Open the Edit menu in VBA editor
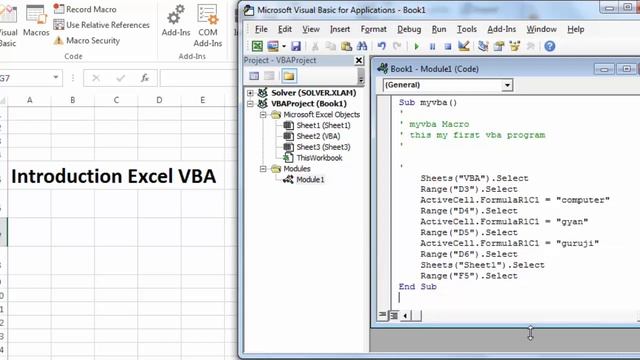The height and width of the screenshot is (360, 640). tap(285, 29)
